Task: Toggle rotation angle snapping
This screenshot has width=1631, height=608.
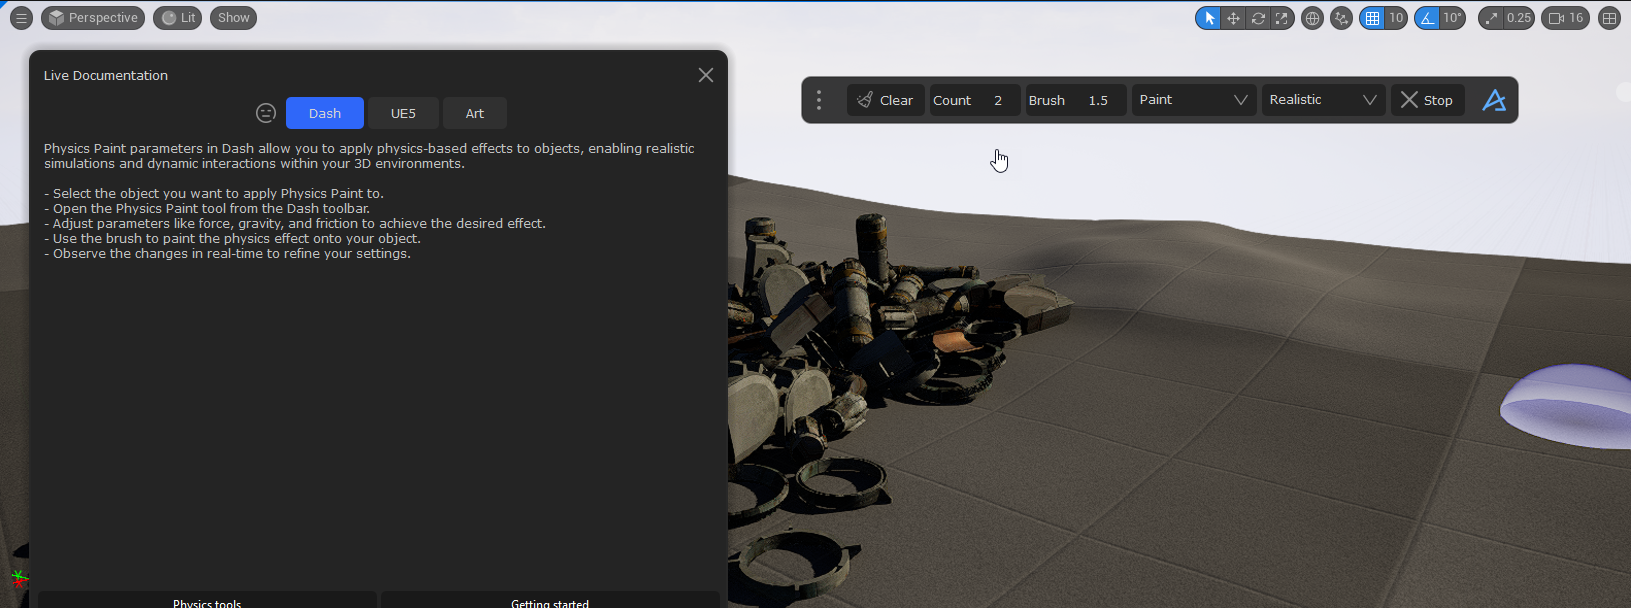Action: point(1427,18)
